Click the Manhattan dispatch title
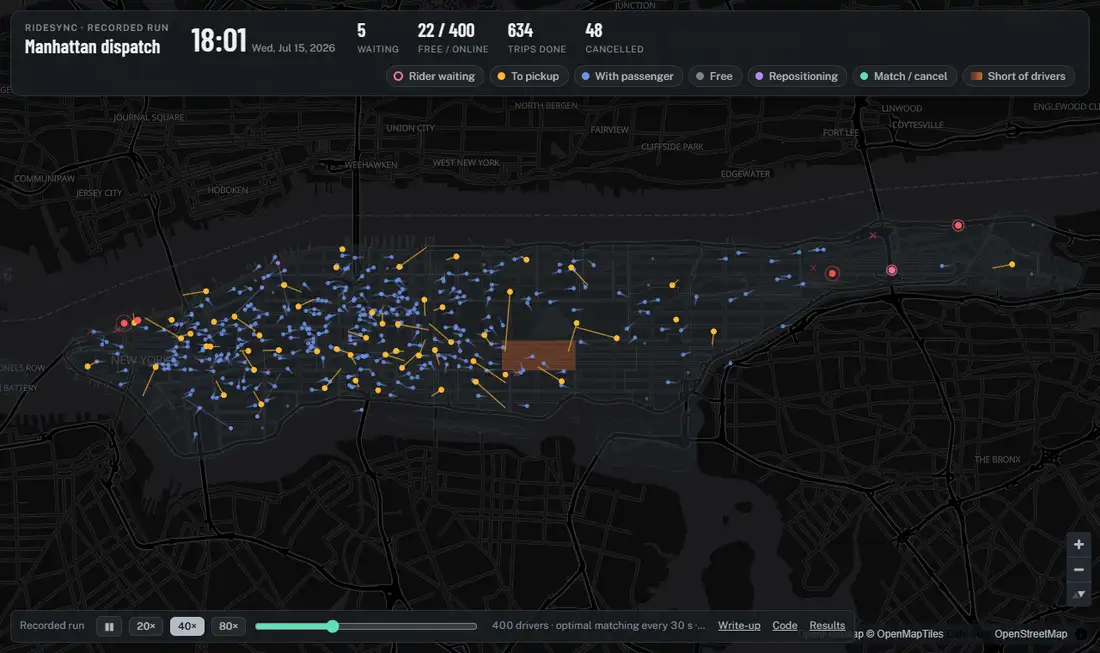1100x653 pixels. [x=93, y=47]
